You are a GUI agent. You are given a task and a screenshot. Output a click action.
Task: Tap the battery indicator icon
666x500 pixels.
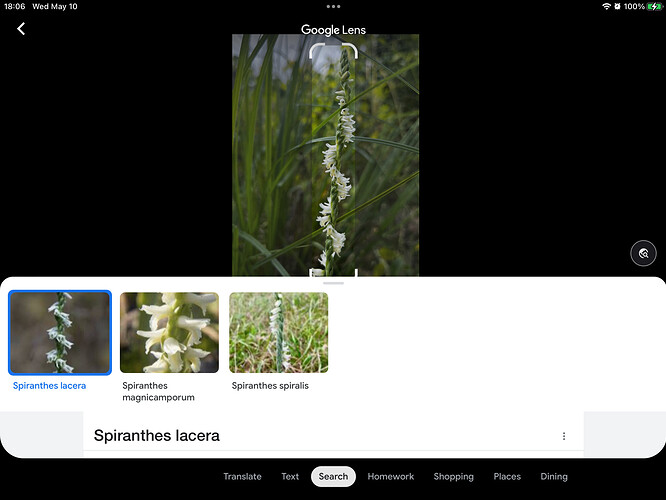pos(654,6)
